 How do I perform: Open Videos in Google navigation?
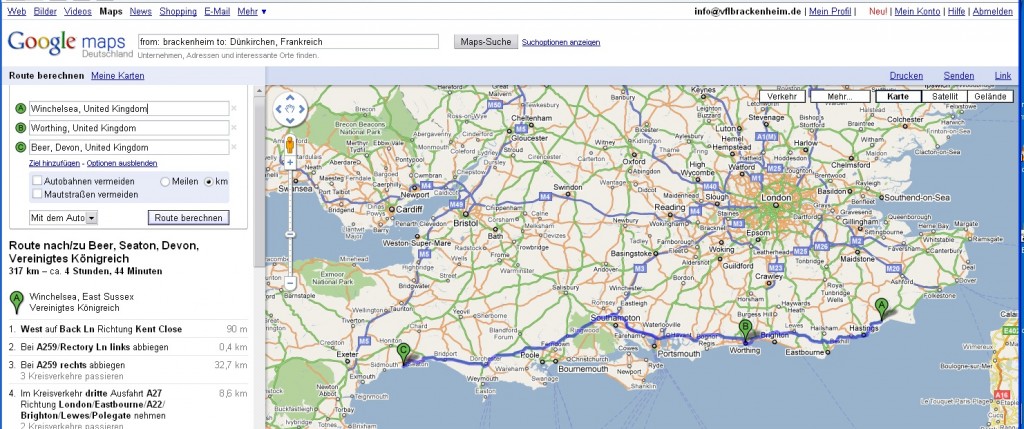(x=78, y=12)
